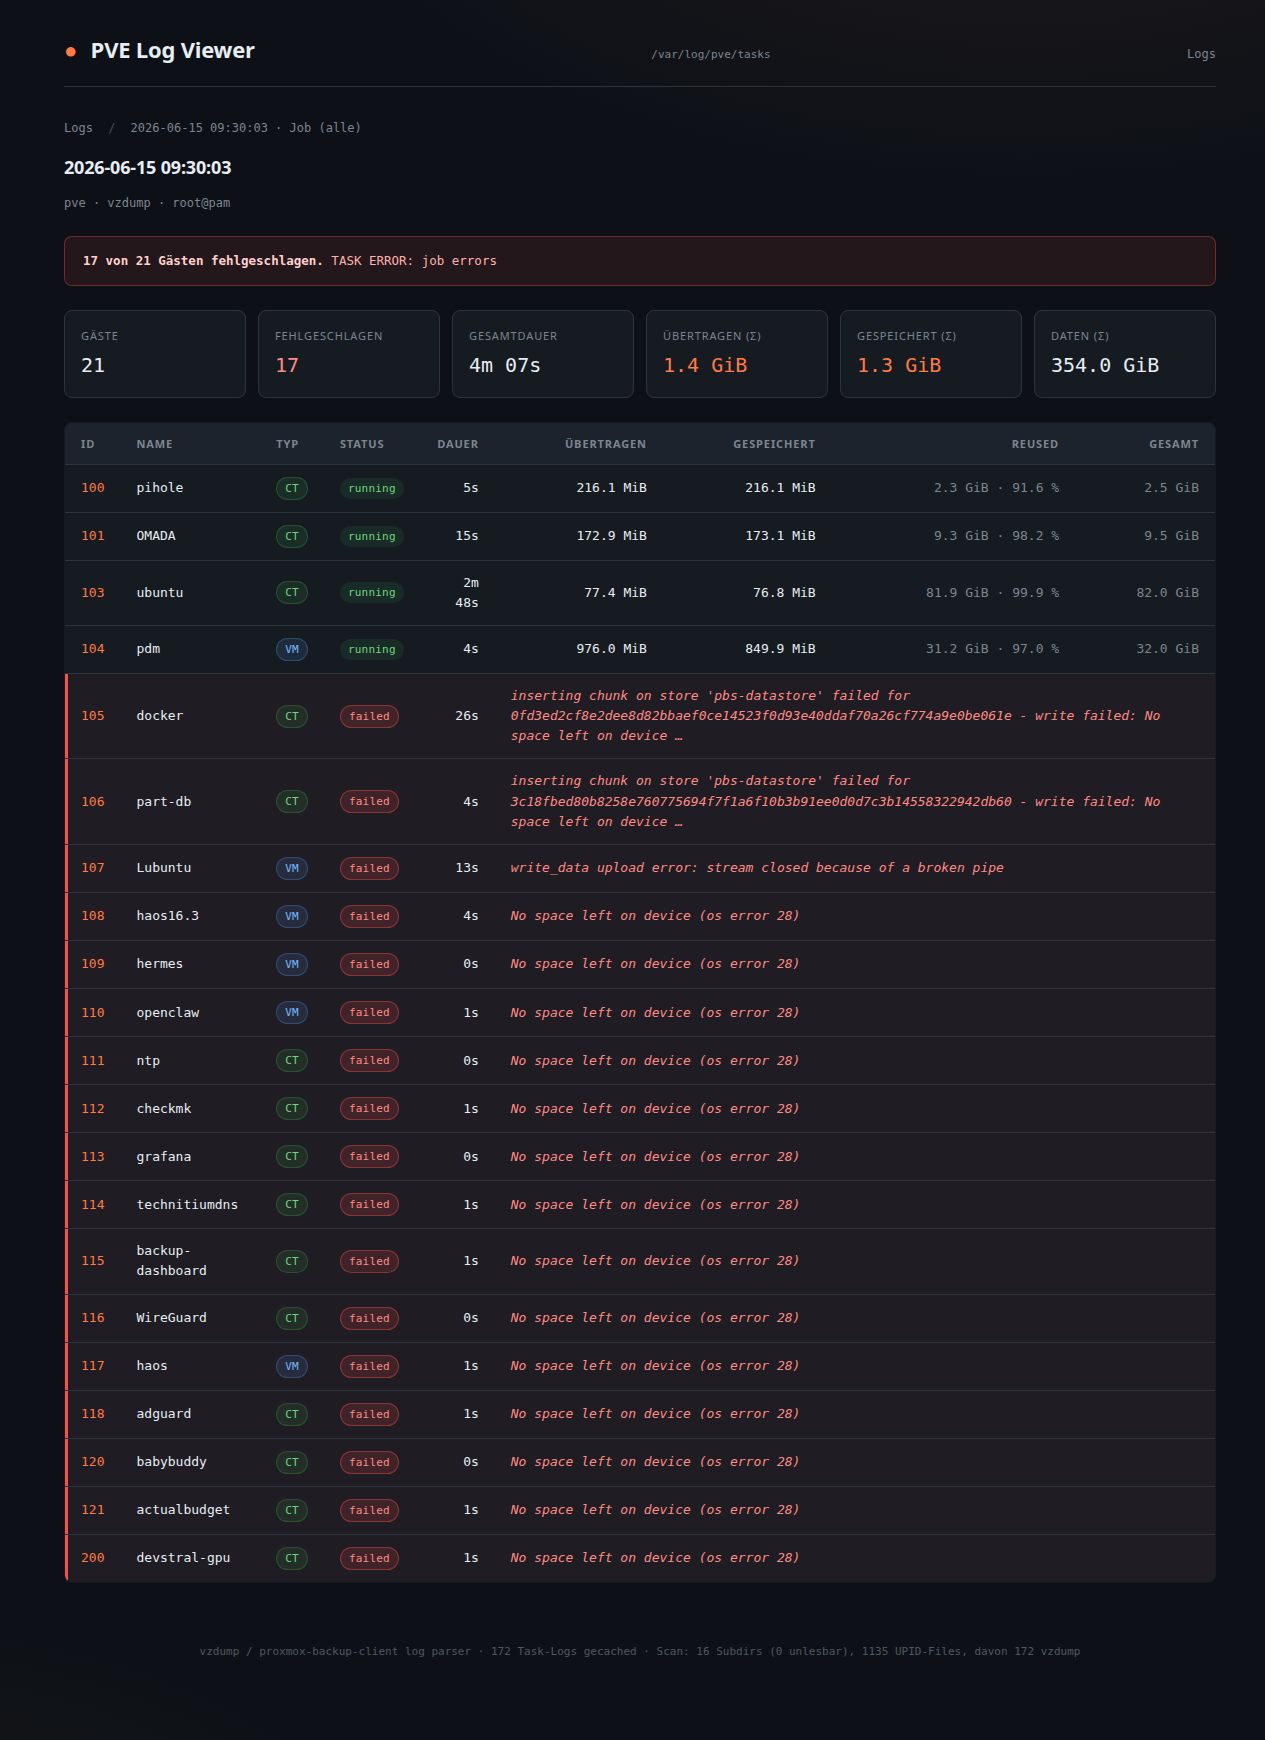Image resolution: width=1265 pixels, height=1740 pixels.
Task: Sort by the DAUER column header
Action: [x=457, y=444]
